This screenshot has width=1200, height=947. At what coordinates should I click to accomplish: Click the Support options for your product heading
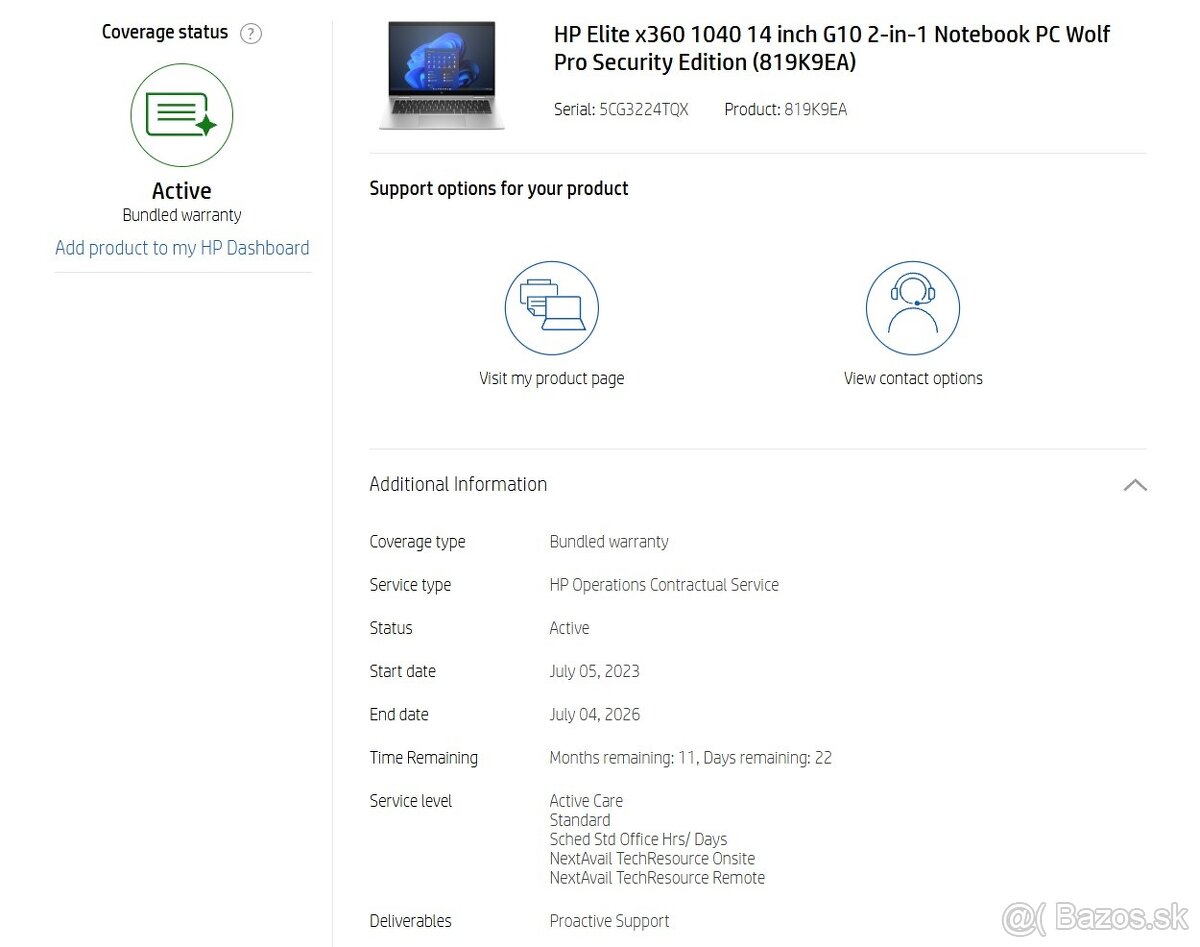[x=499, y=189]
